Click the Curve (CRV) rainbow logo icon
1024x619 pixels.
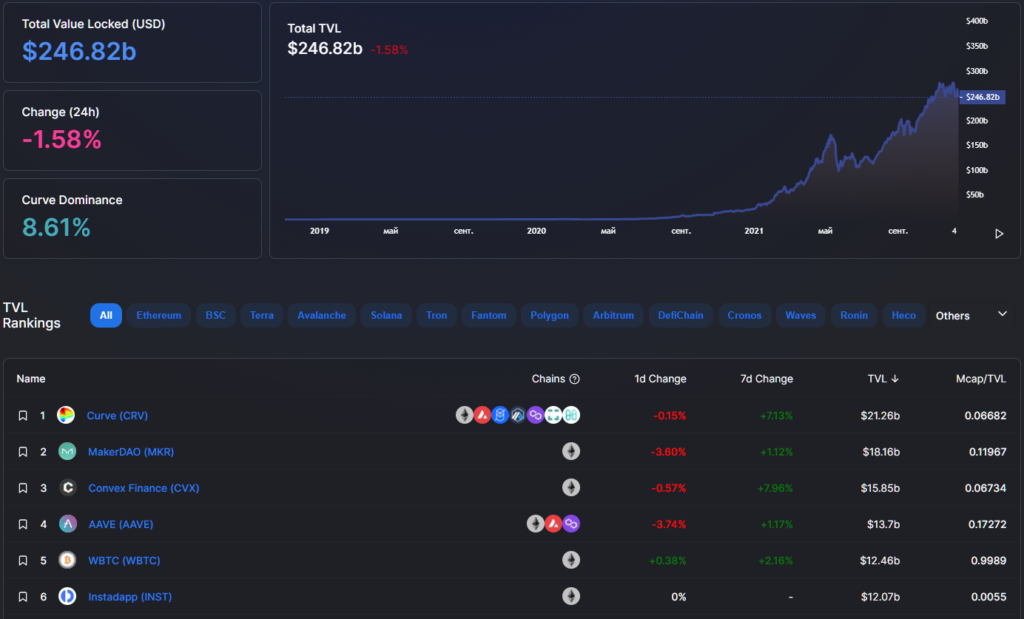coord(66,415)
